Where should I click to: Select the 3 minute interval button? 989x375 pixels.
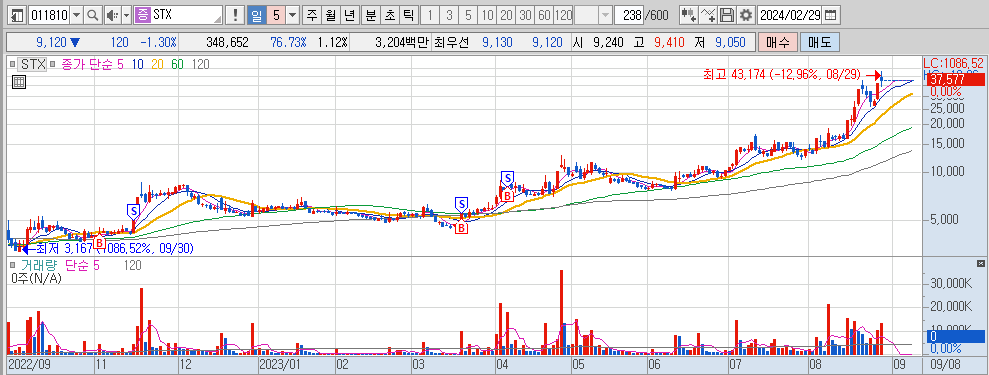449,15
